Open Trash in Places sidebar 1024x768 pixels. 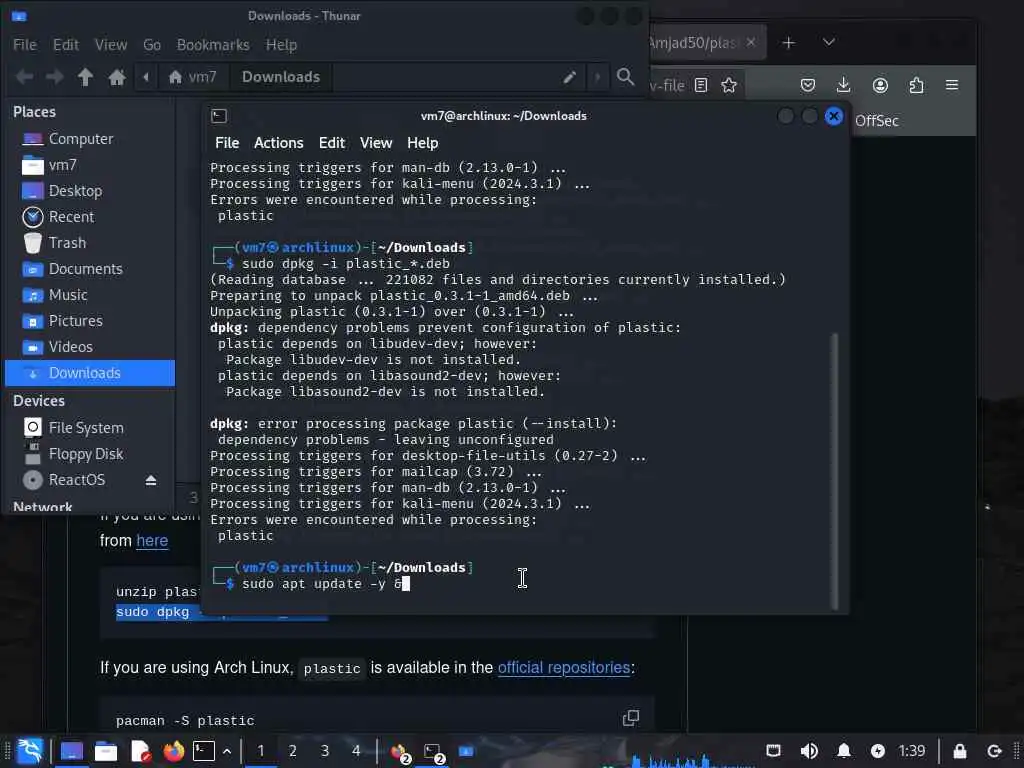click(x=90, y=243)
